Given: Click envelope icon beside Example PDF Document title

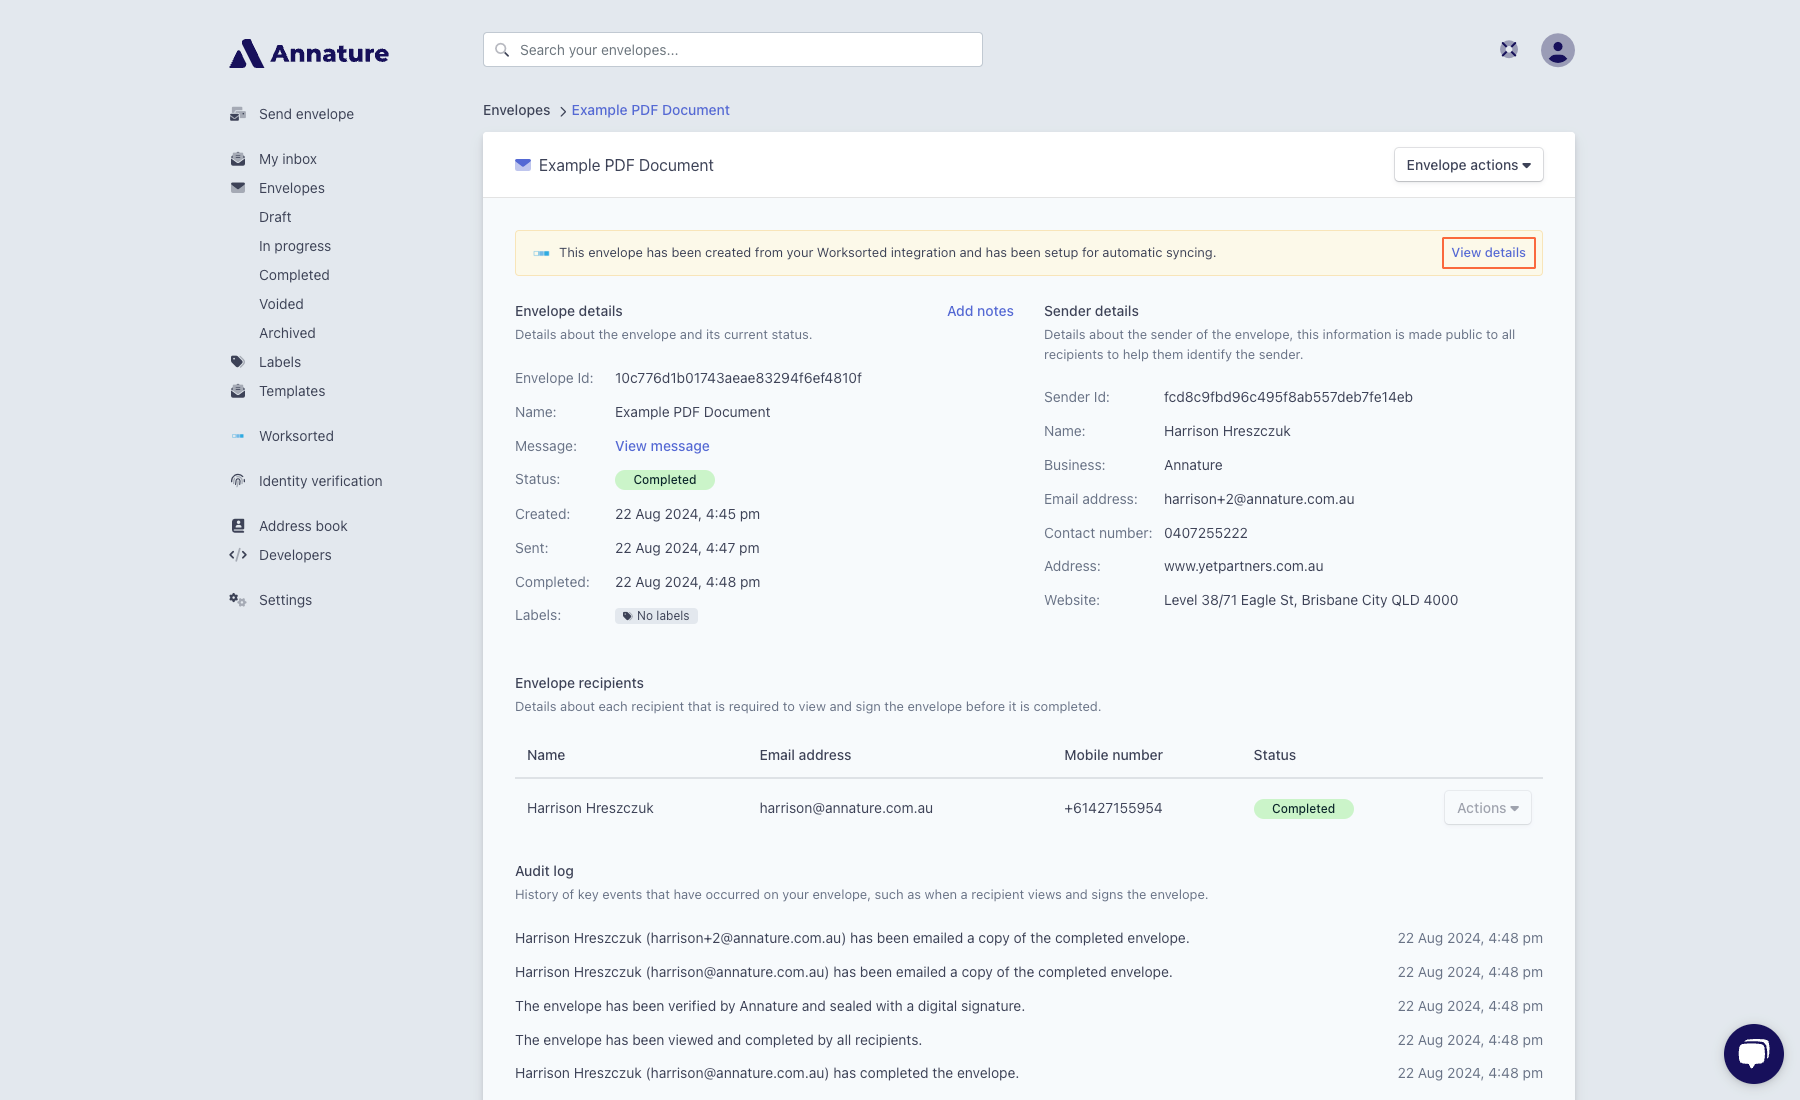Looking at the screenshot, I should tap(523, 165).
